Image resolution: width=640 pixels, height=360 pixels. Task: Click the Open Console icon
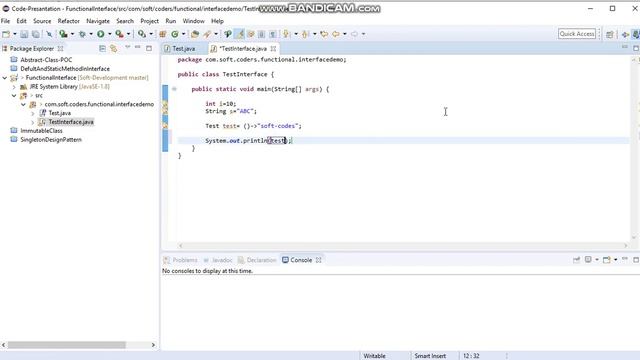pos(607,260)
